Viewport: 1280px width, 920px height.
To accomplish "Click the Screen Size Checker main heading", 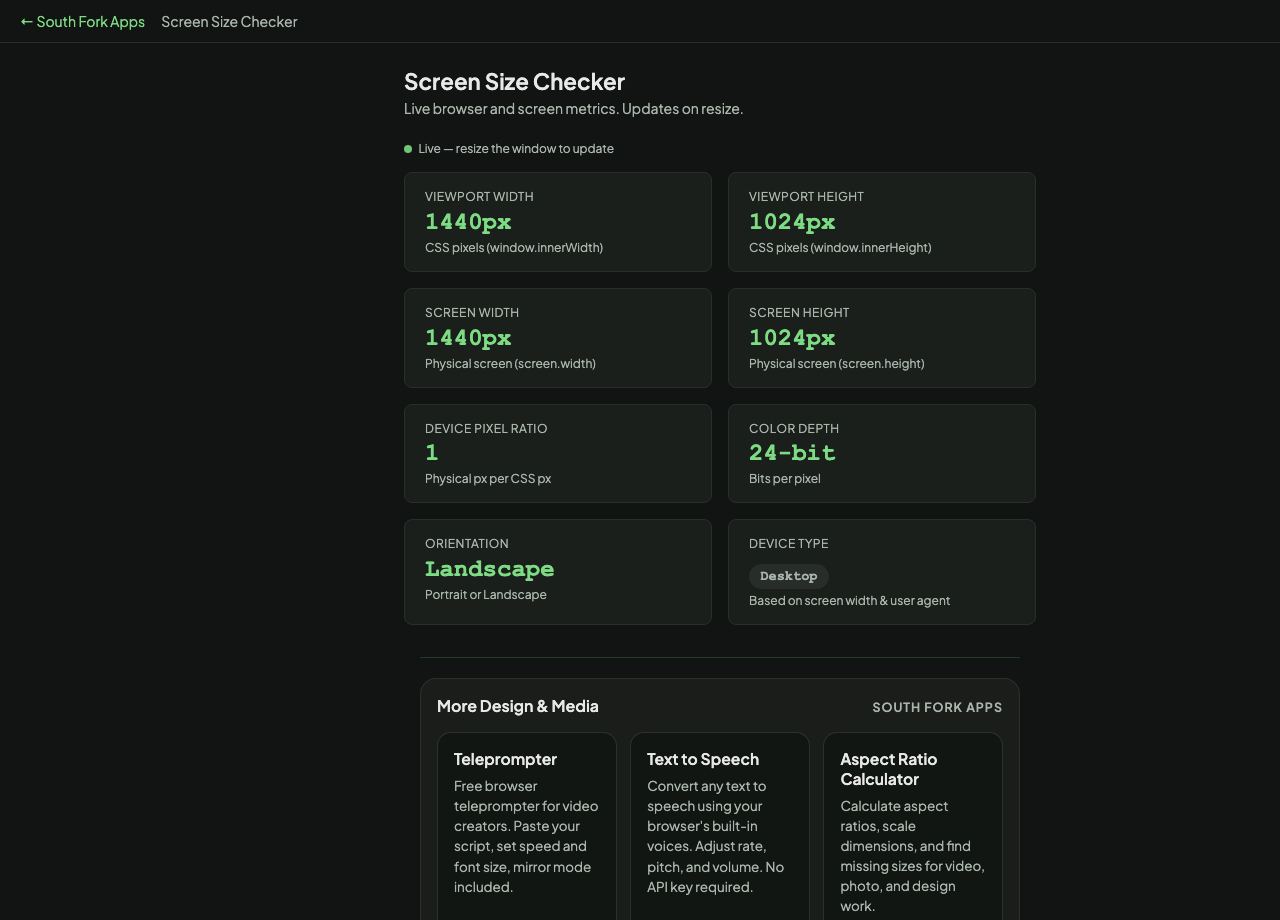I will [x=514, y=82].
